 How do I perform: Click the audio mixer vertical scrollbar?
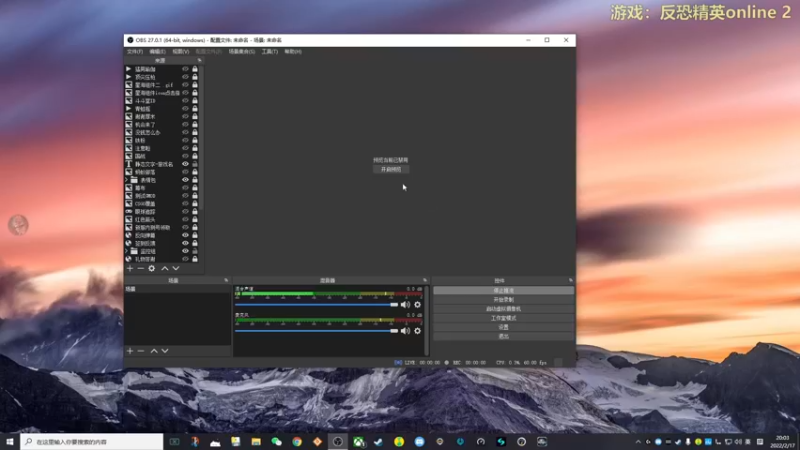[x=427, y=320]
